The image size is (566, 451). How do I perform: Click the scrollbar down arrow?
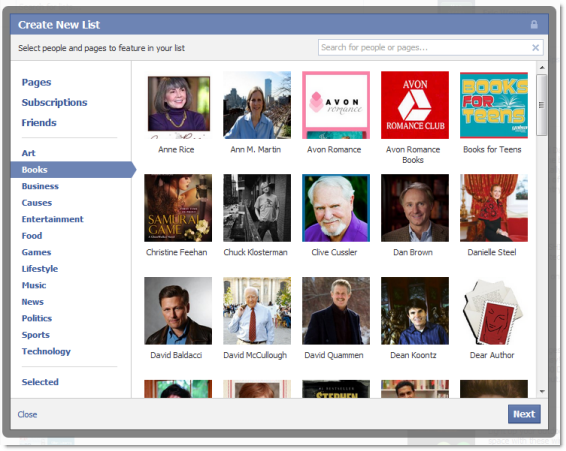[542, 391]
